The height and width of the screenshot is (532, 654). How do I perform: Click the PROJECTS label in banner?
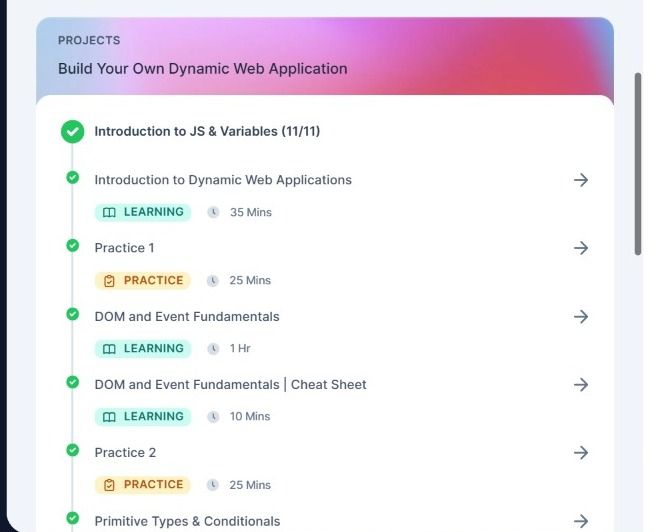[x=89, y=41]
